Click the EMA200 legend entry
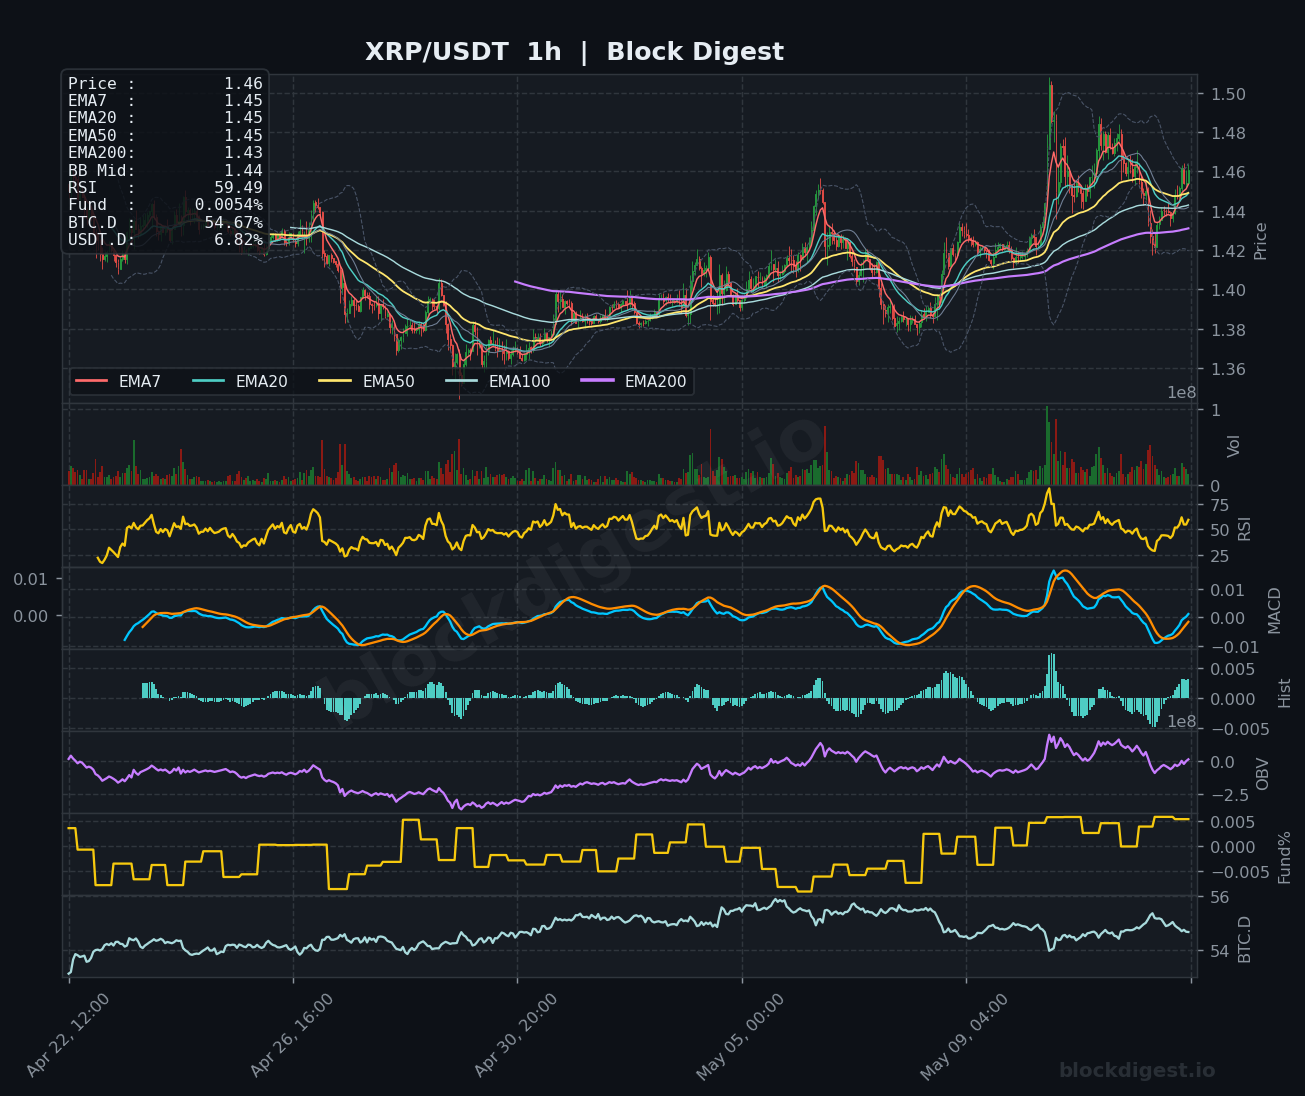Viewport: 1305px width, 1096px height. coord(634,382)
